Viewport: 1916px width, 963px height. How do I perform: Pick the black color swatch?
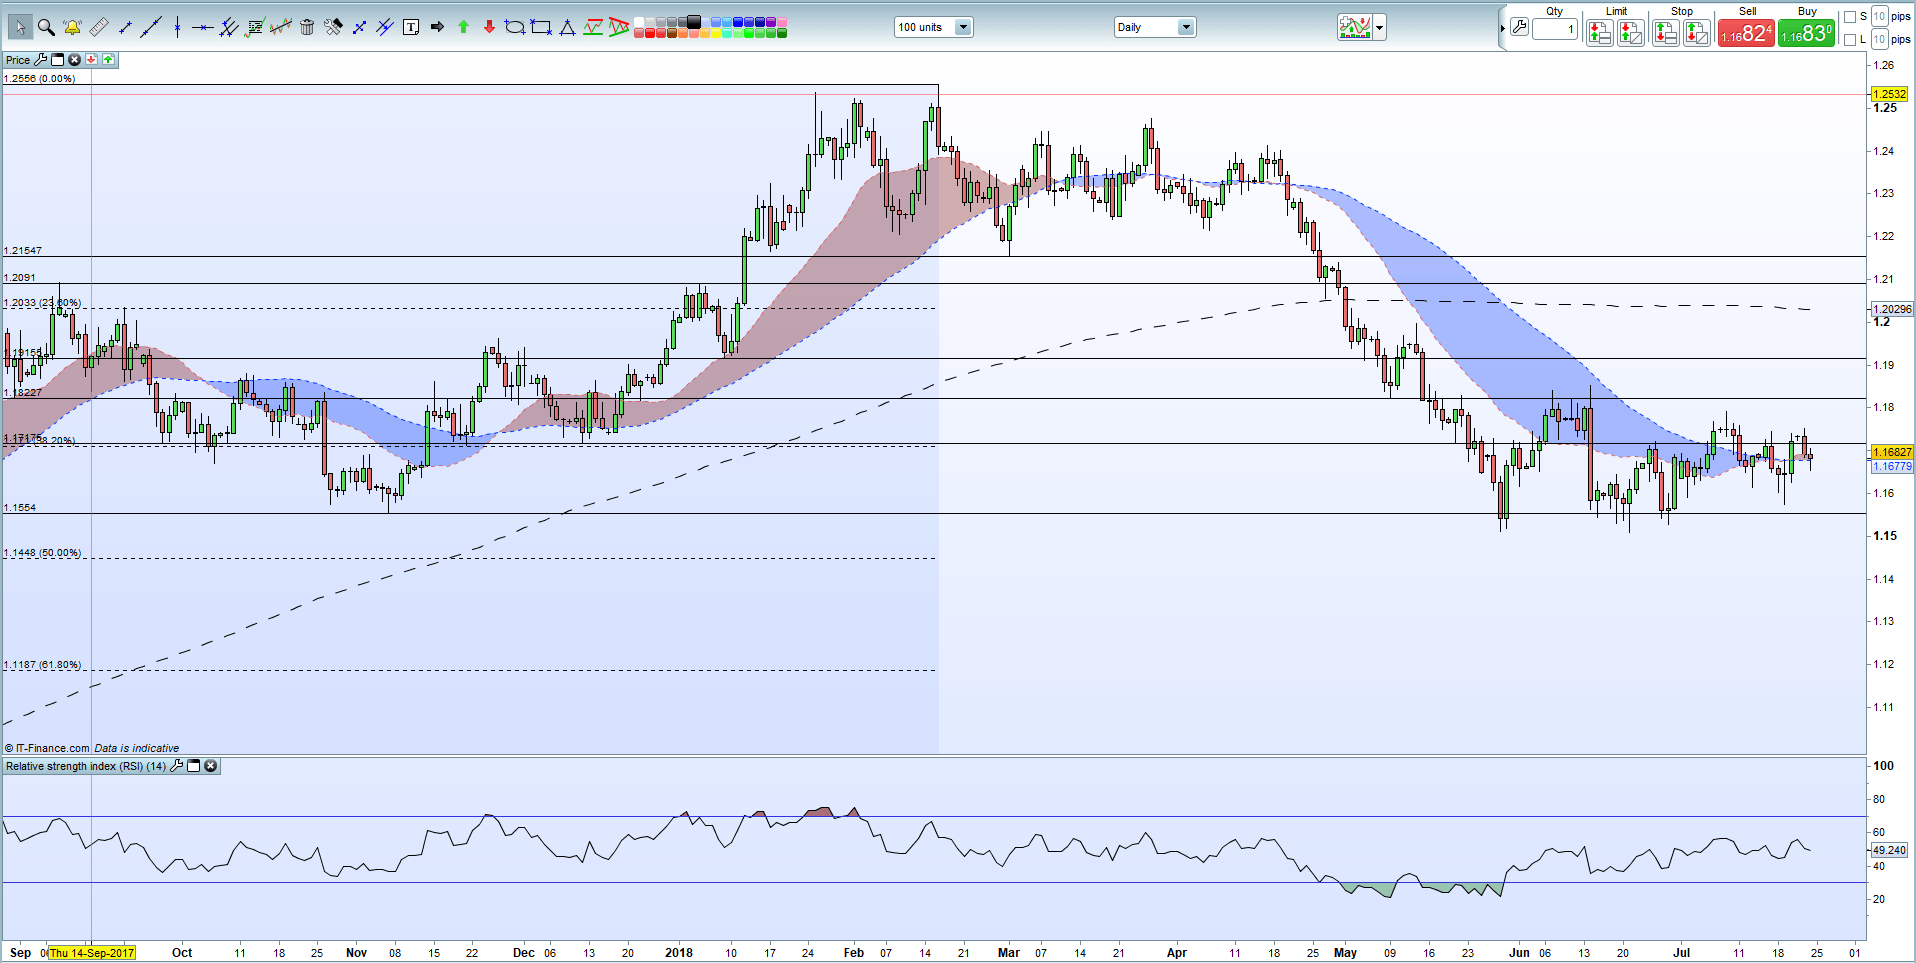coord(693,22)
